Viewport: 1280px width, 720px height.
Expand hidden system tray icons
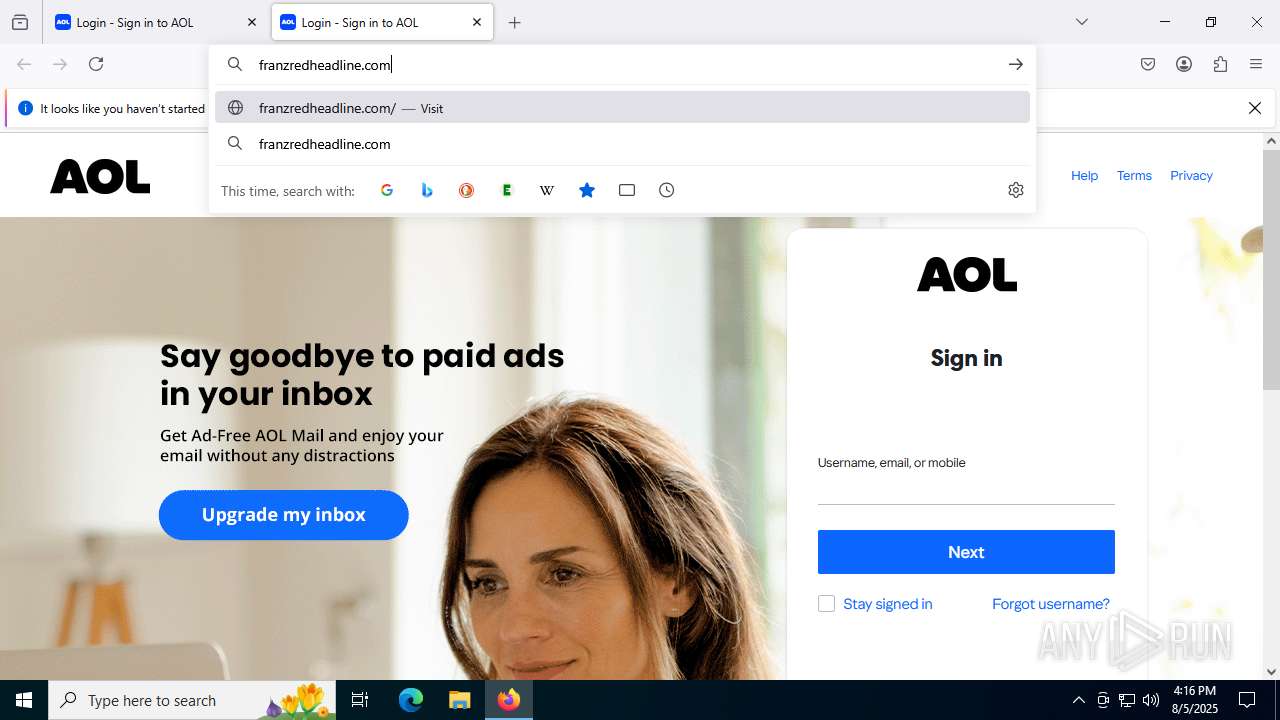coord(1078,700)
